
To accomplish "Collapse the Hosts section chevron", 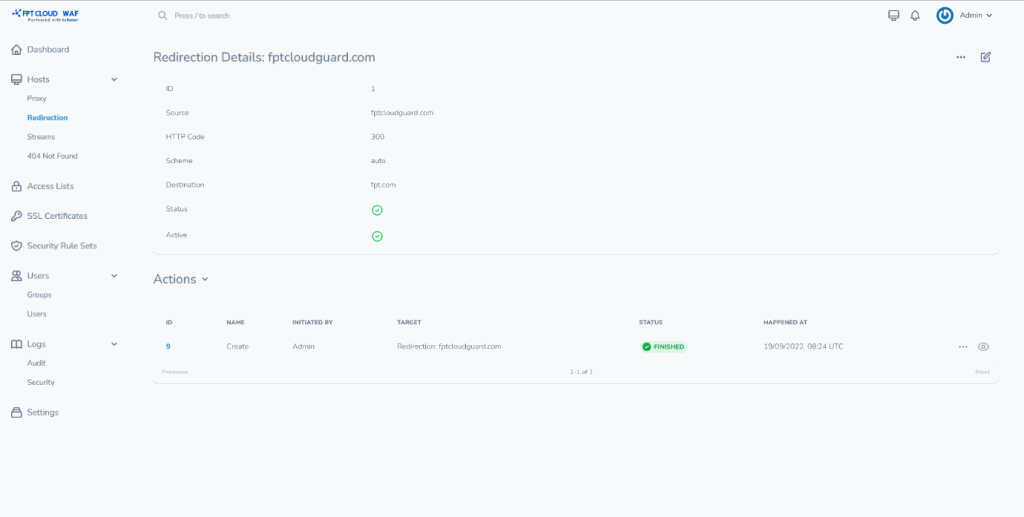I will click(x=114, y=80).
